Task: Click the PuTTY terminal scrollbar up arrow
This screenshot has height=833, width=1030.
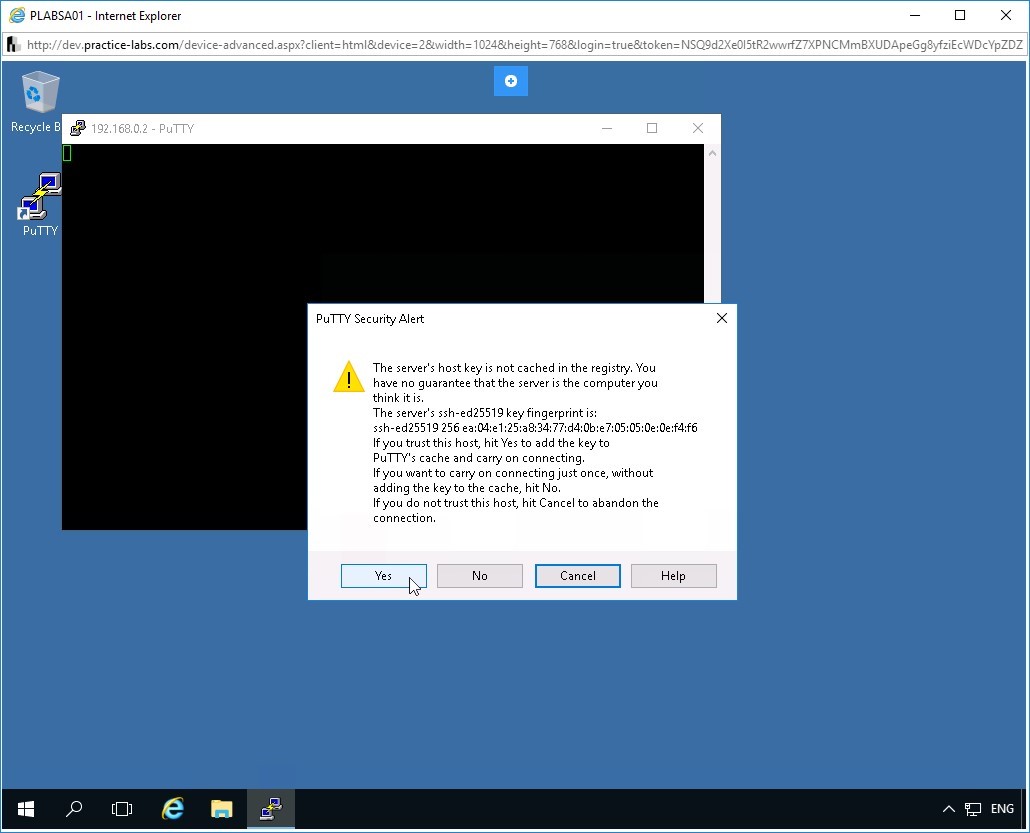Action: [x=712, y=153]
